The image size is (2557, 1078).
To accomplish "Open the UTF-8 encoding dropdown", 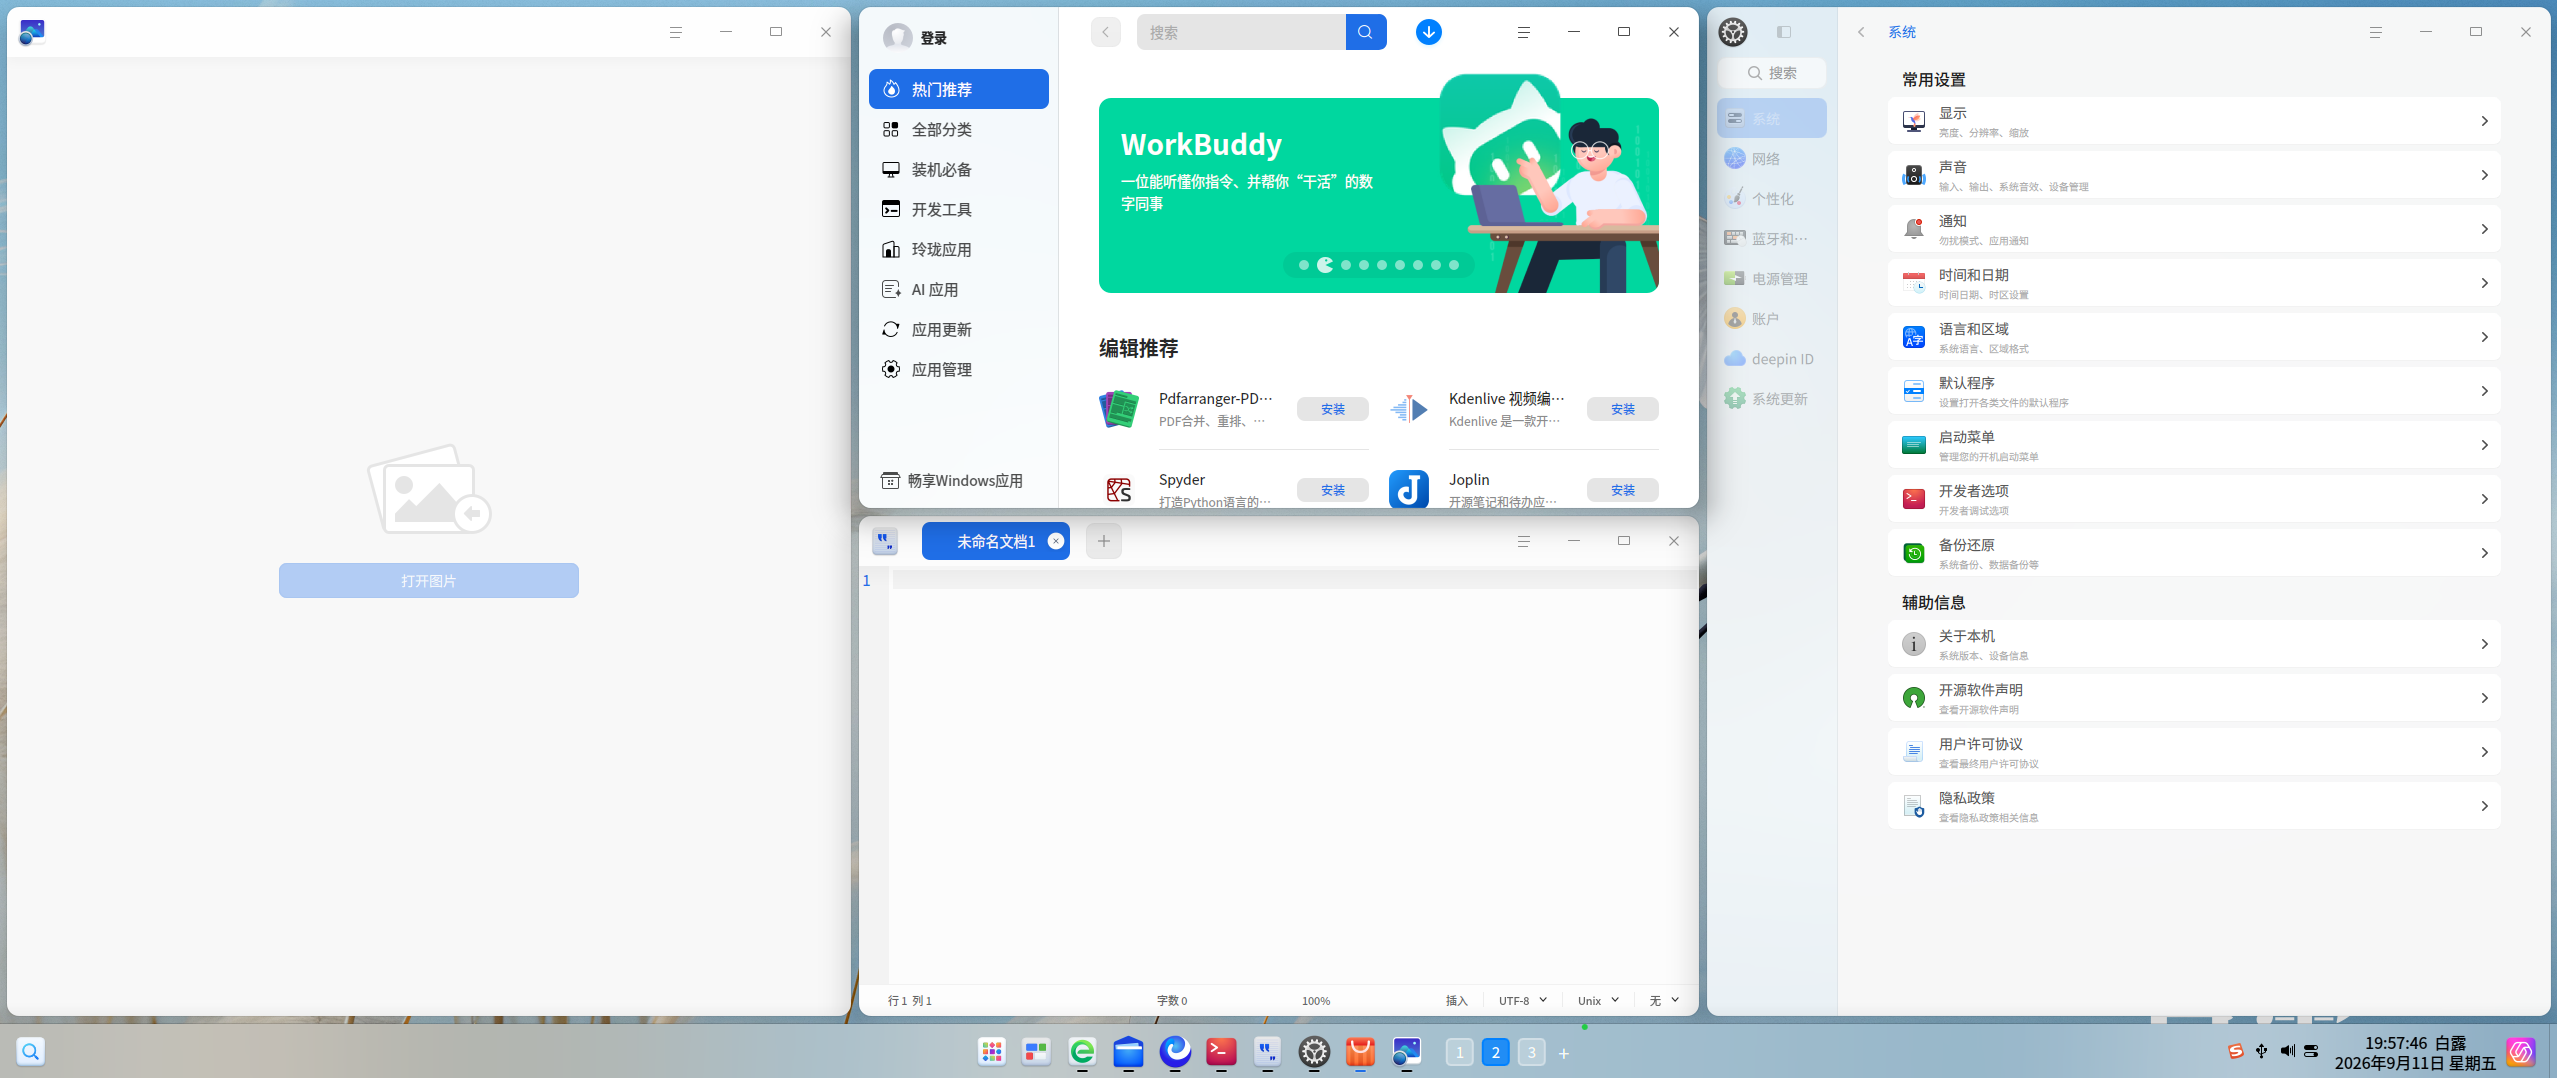I will click(1522, 1000).
